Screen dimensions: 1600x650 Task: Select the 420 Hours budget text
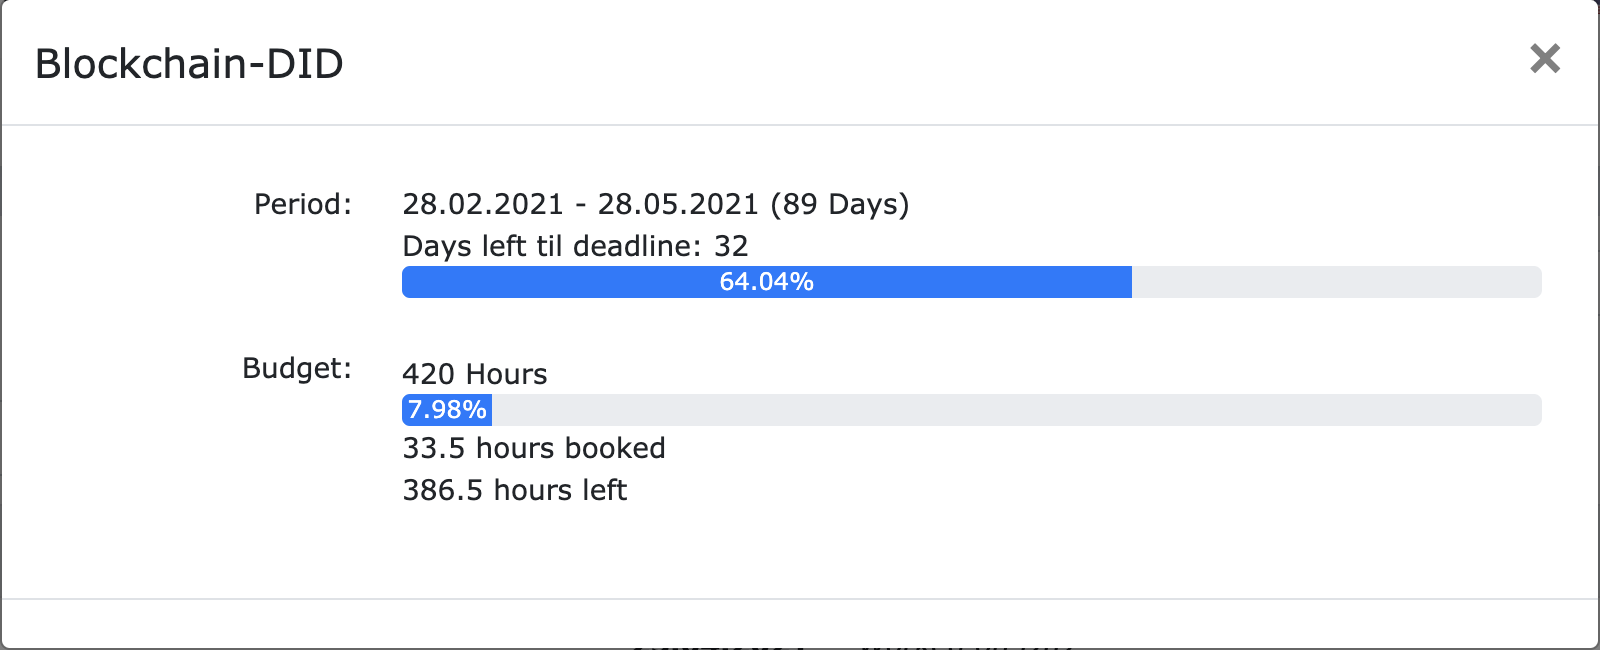coord(475,375)
